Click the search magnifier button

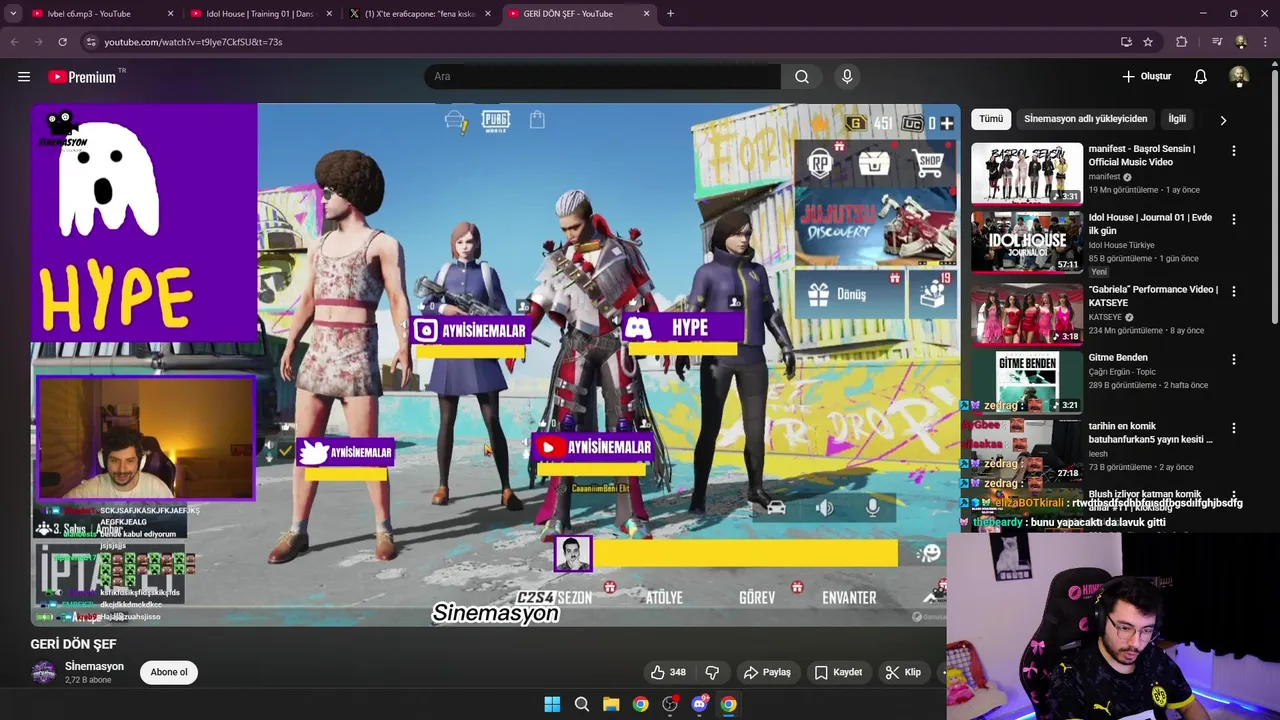(x=802, y=76)
